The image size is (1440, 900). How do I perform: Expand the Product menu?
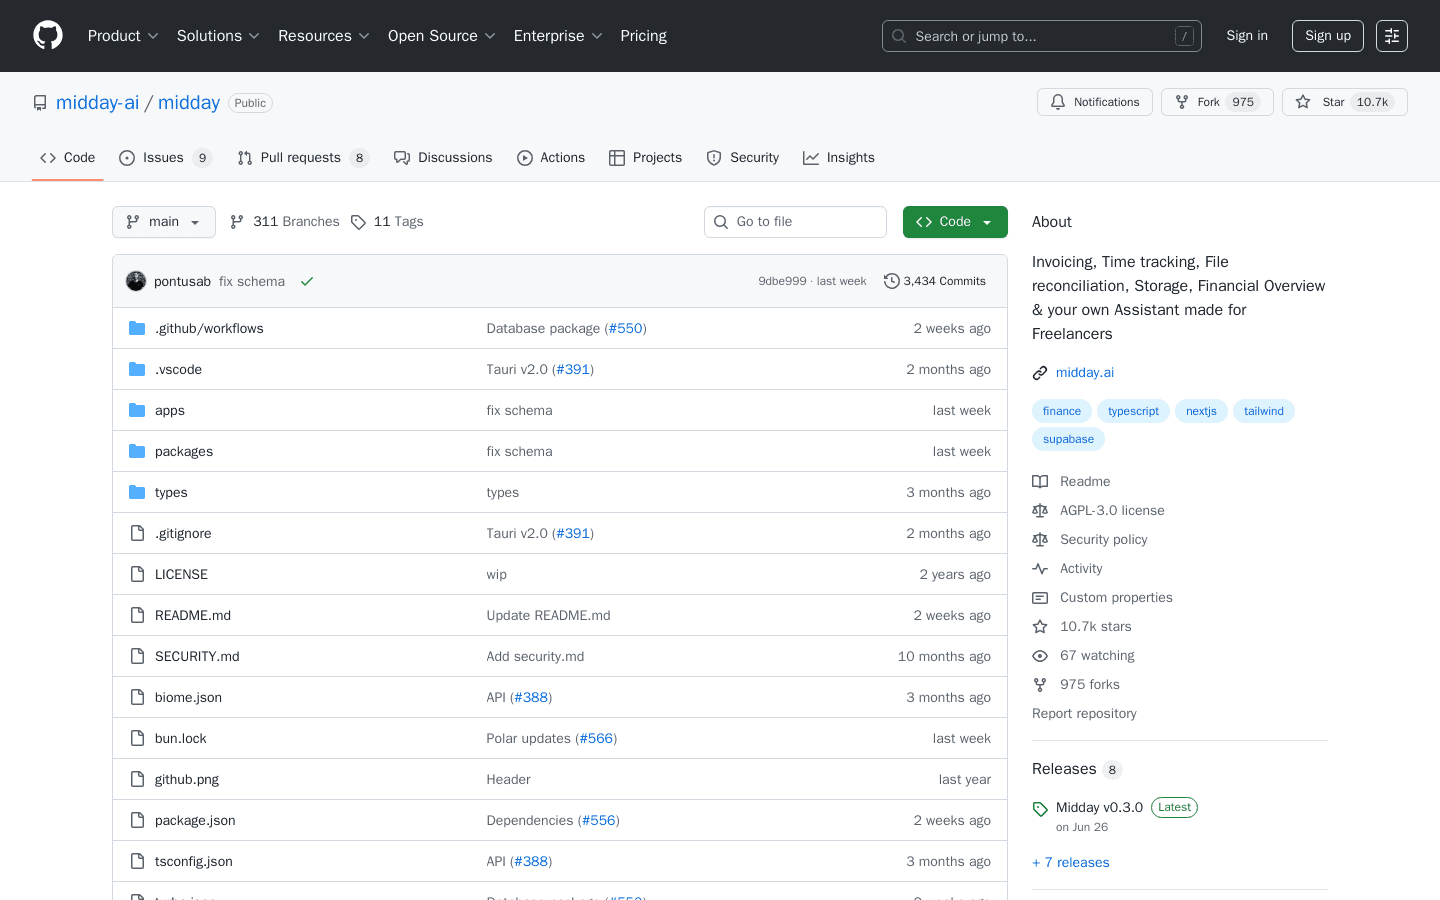123,36
